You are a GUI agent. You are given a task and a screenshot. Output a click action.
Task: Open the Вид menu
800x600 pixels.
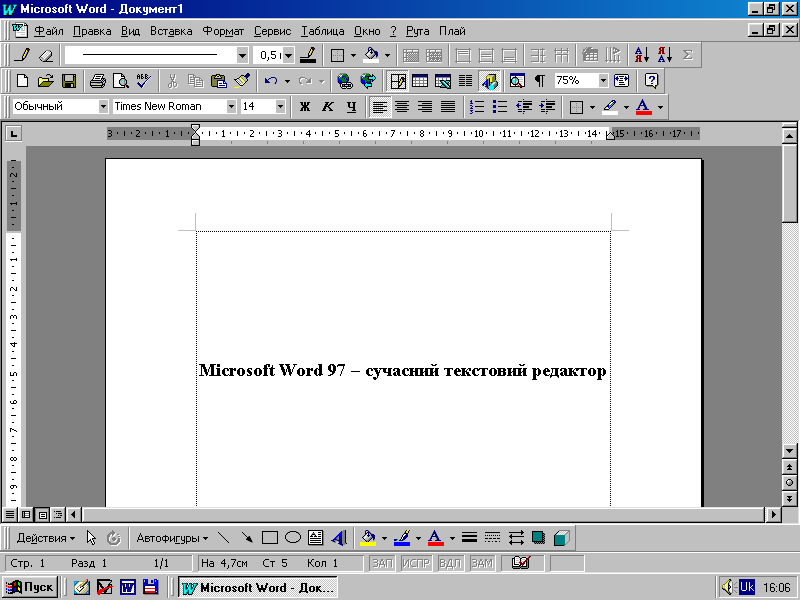click(x=130, y=31)
